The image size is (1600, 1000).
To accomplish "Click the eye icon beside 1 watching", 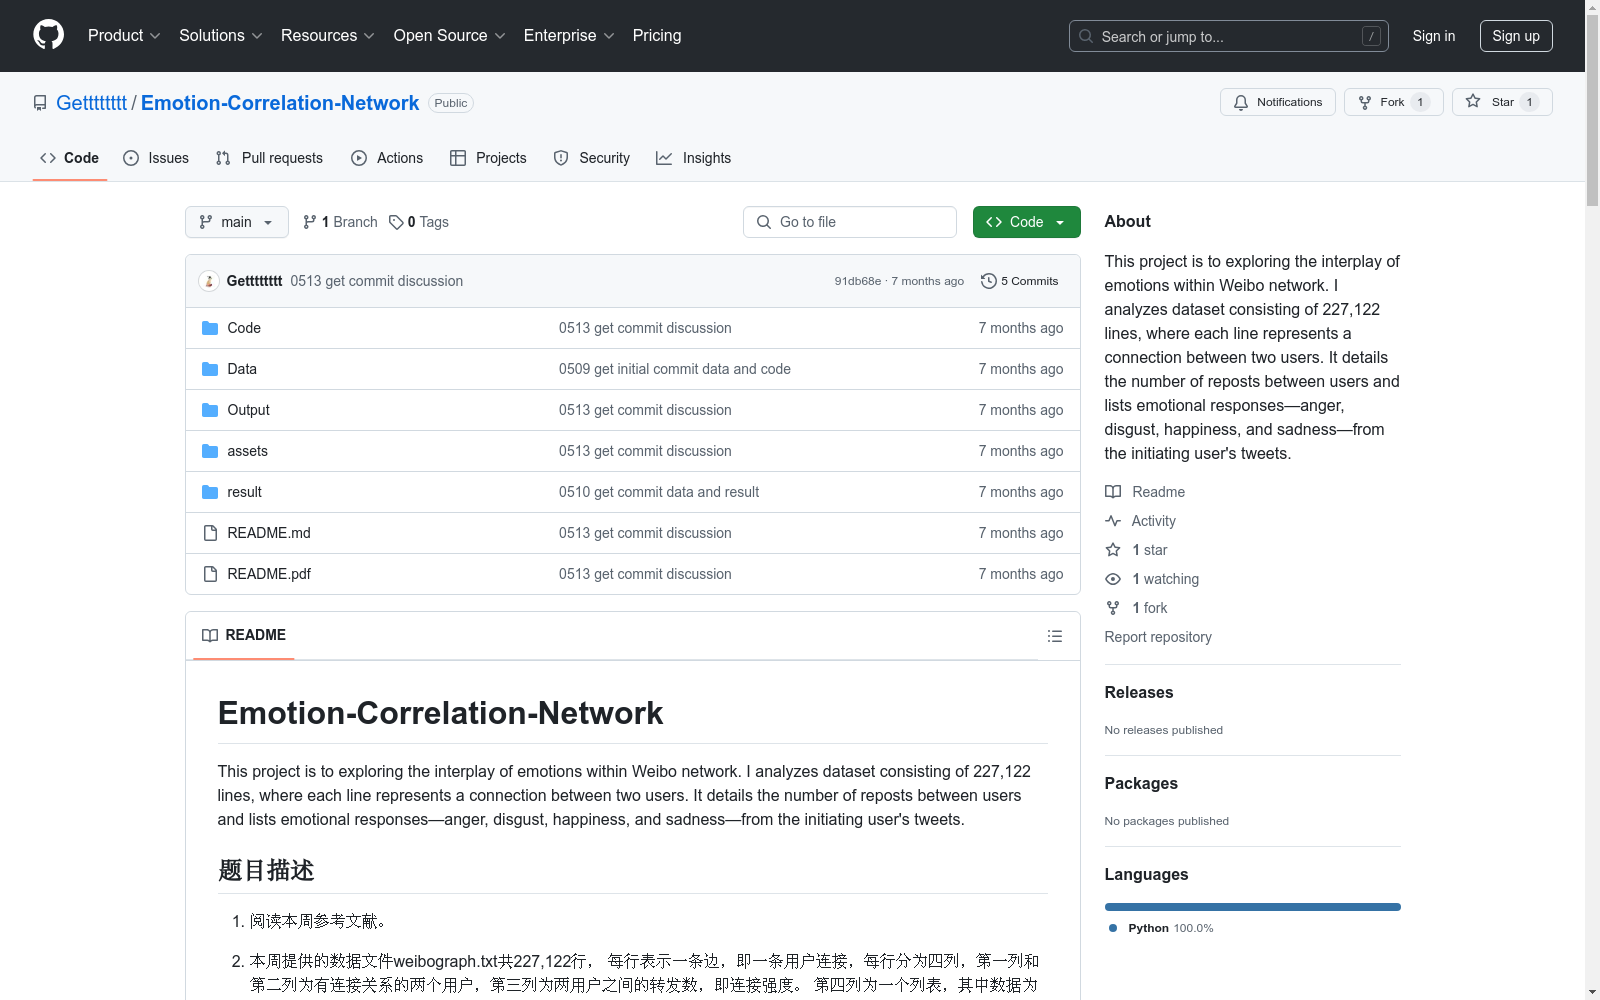I will coord(1113,579).
